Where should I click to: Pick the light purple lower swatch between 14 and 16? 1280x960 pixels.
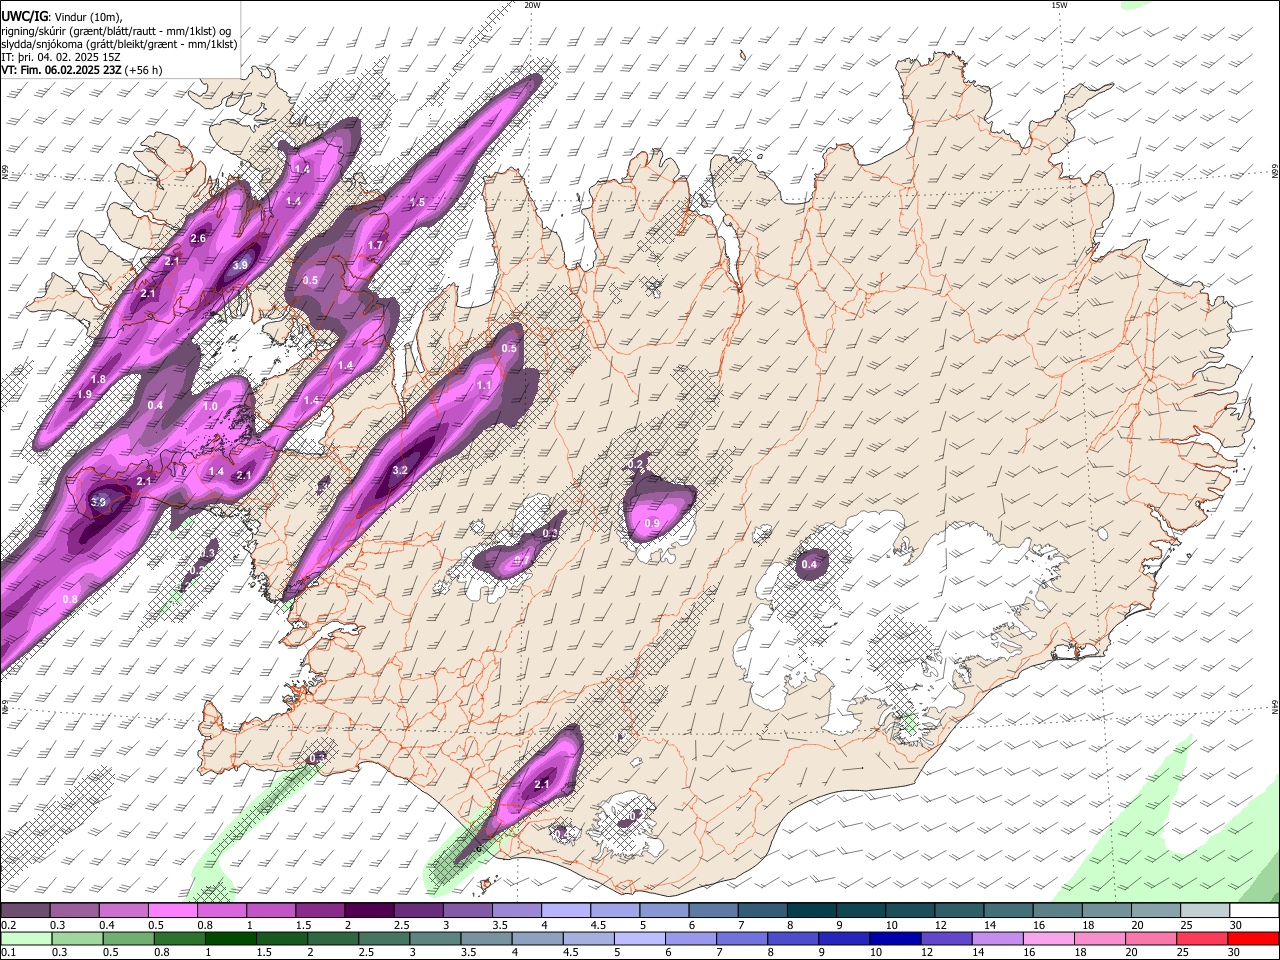(996, 938)
